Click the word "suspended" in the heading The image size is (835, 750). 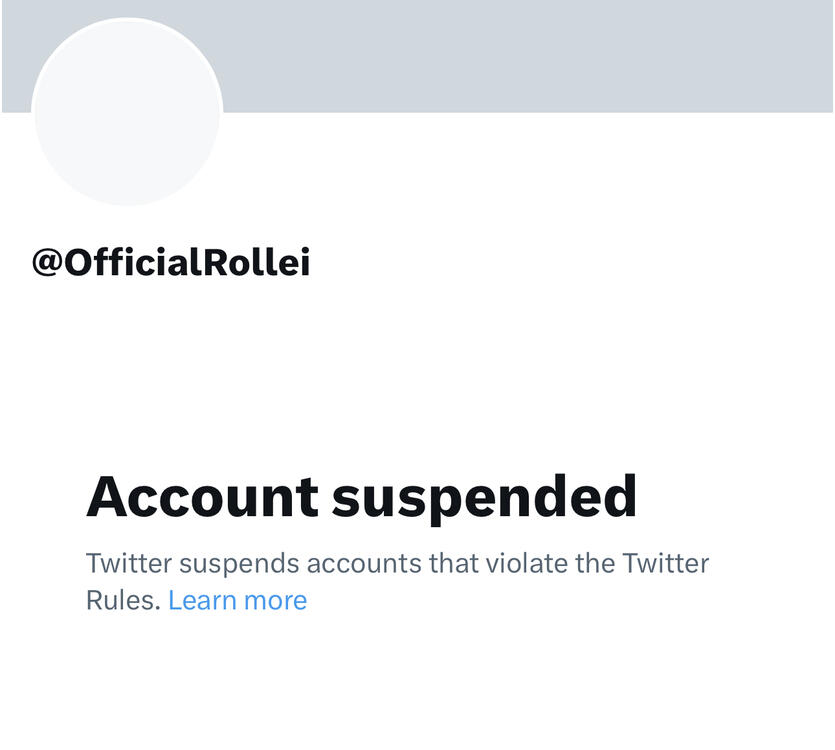coord(484,495)
